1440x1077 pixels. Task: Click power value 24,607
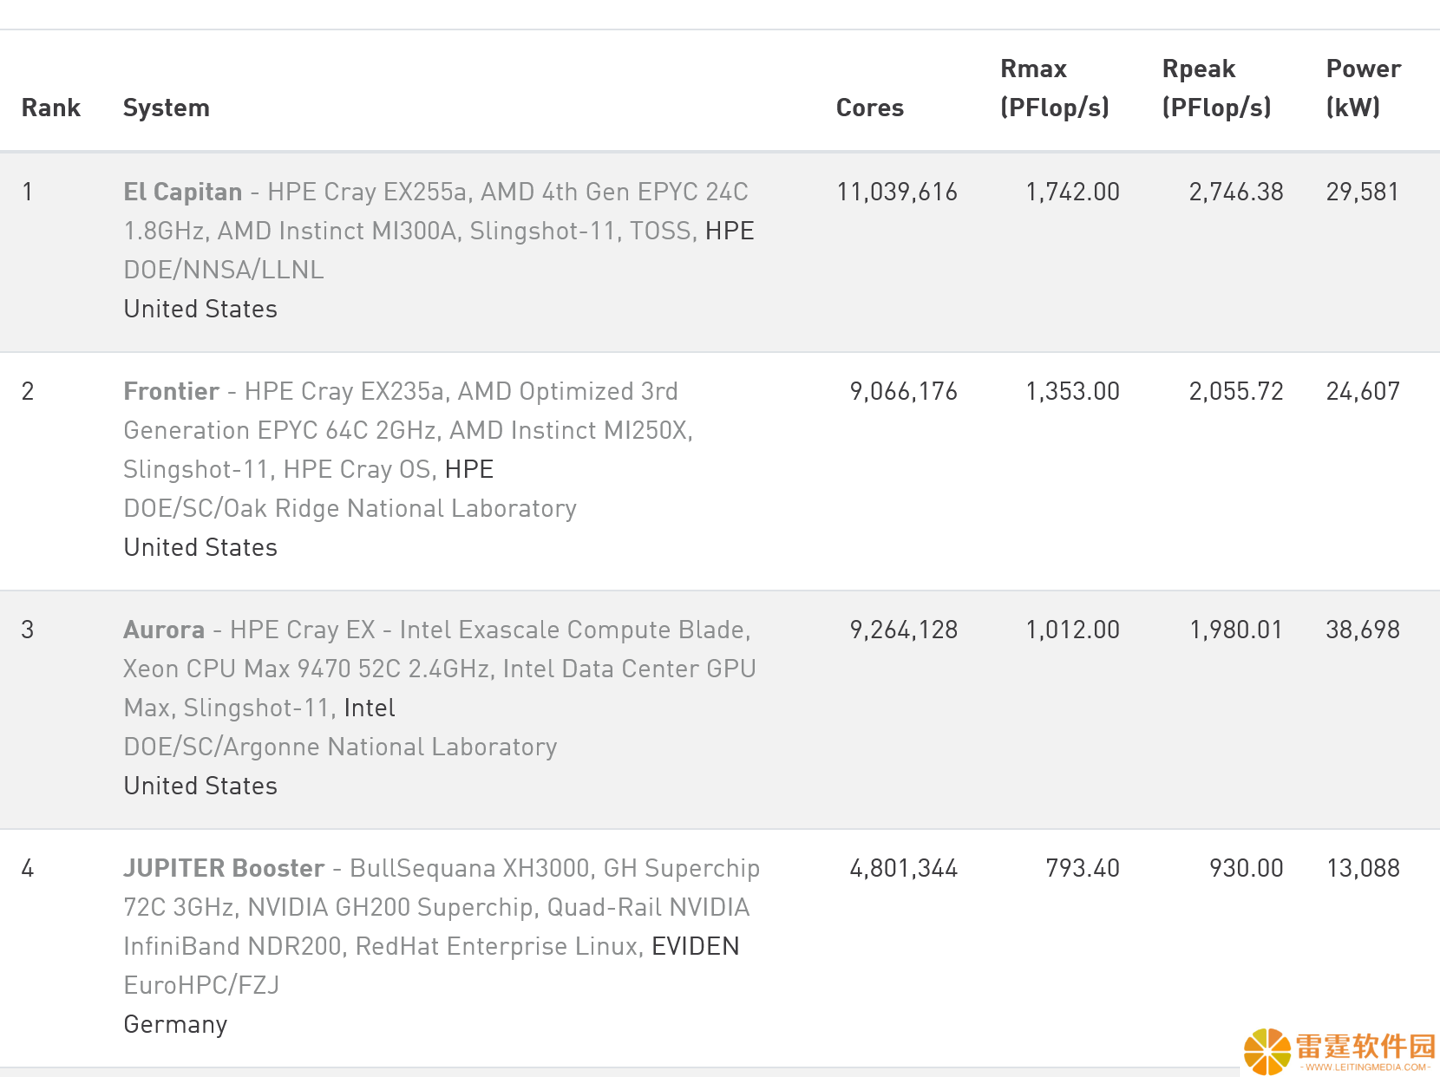(1363, 391)
